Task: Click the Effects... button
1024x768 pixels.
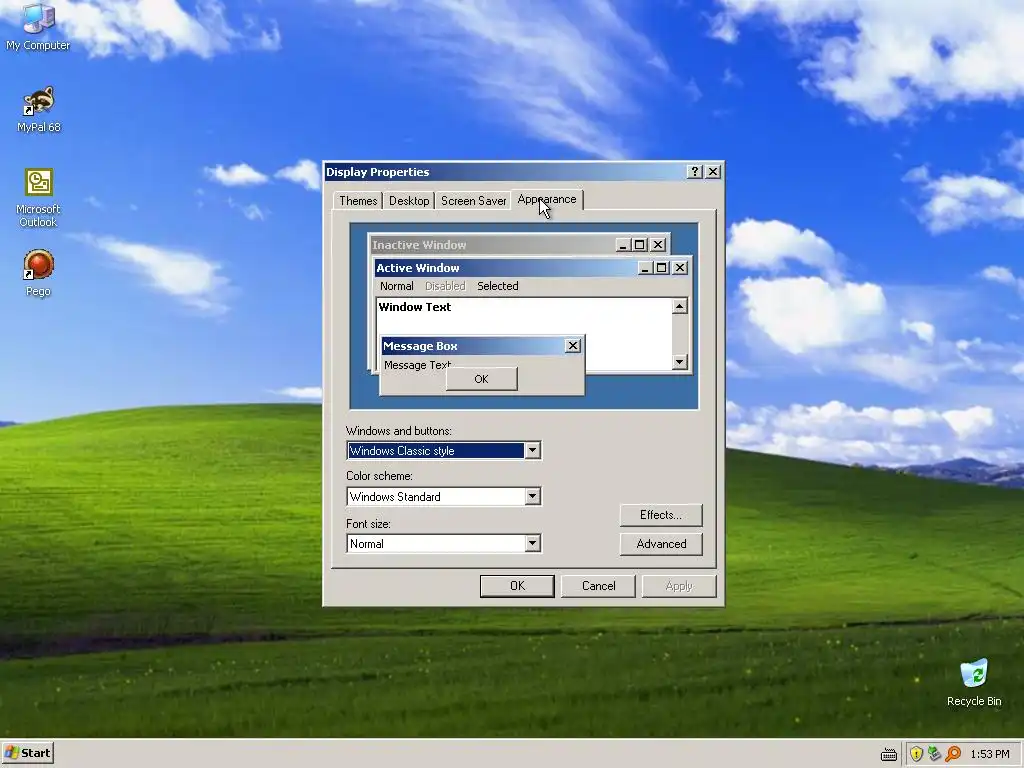Action: pos(661,515)
